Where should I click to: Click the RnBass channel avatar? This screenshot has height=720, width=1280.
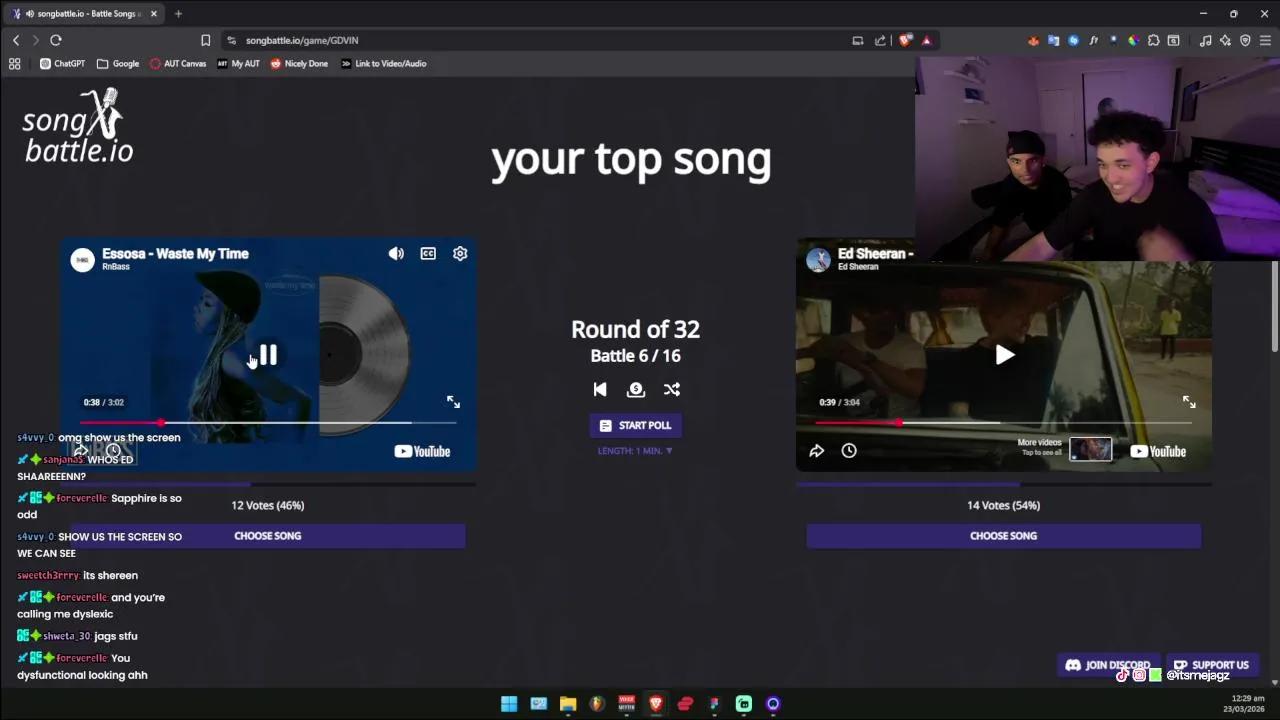(x=82, y=260)
